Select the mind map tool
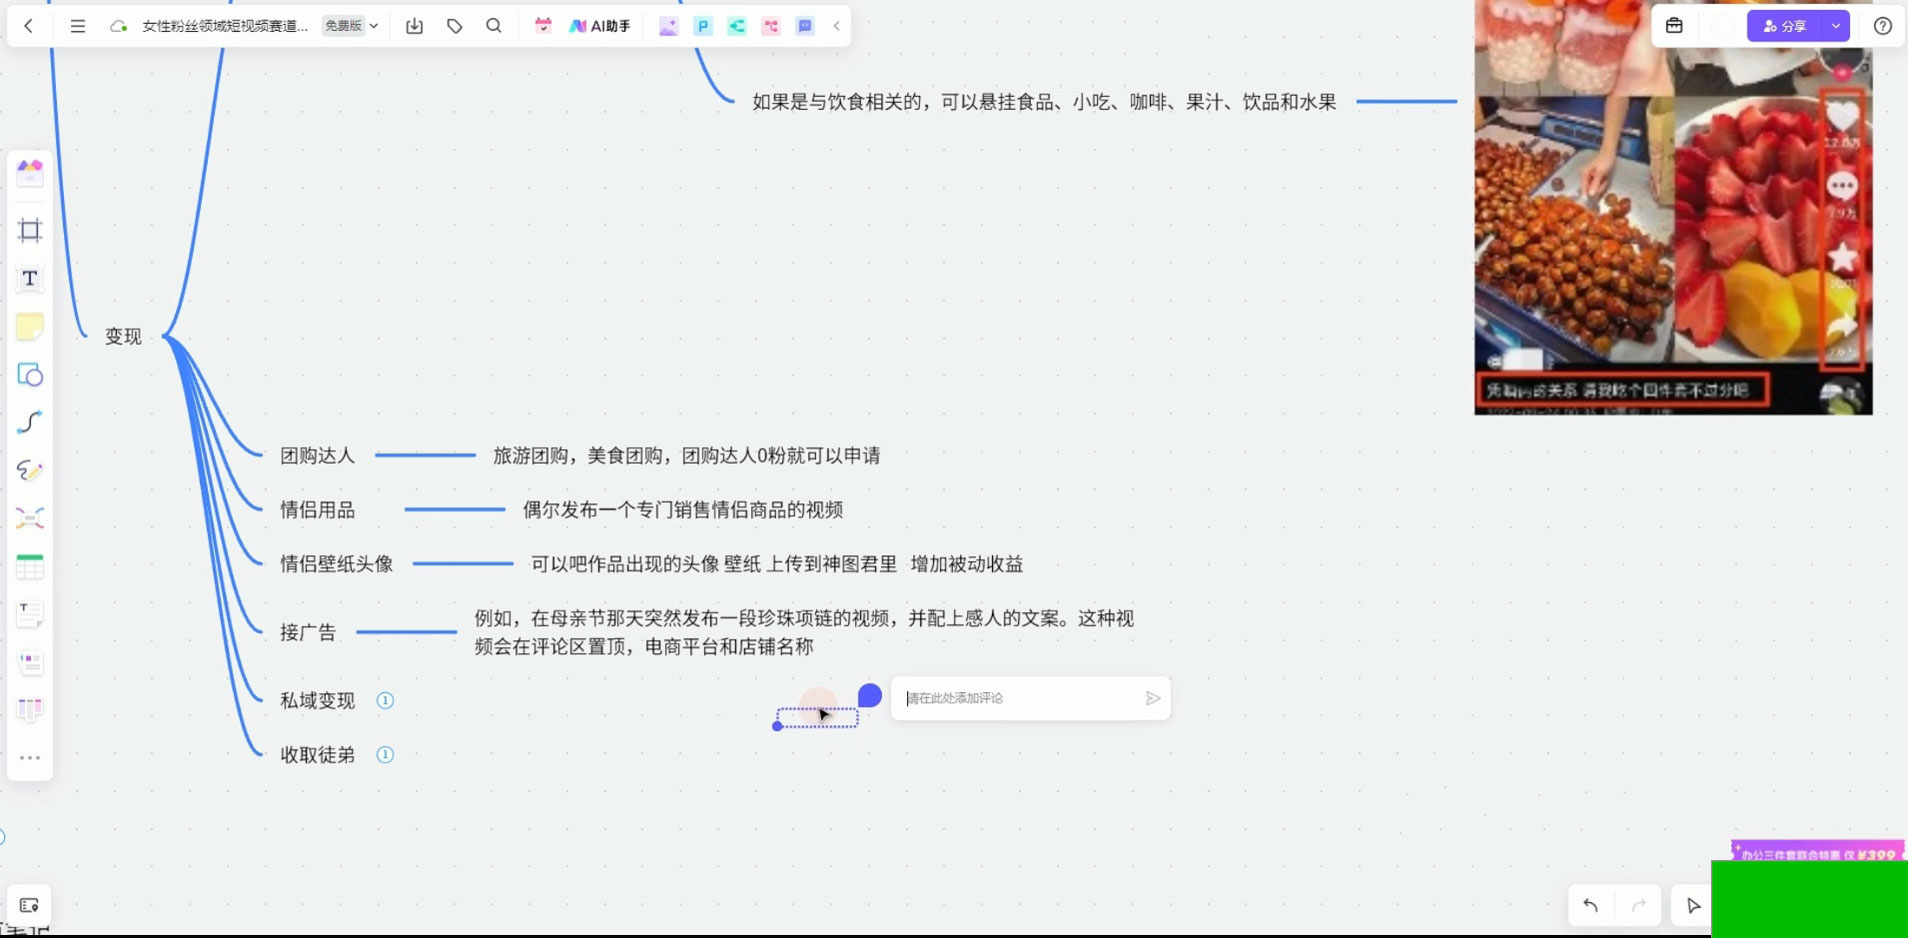The image size is (1908, 938). pos(30,518)
